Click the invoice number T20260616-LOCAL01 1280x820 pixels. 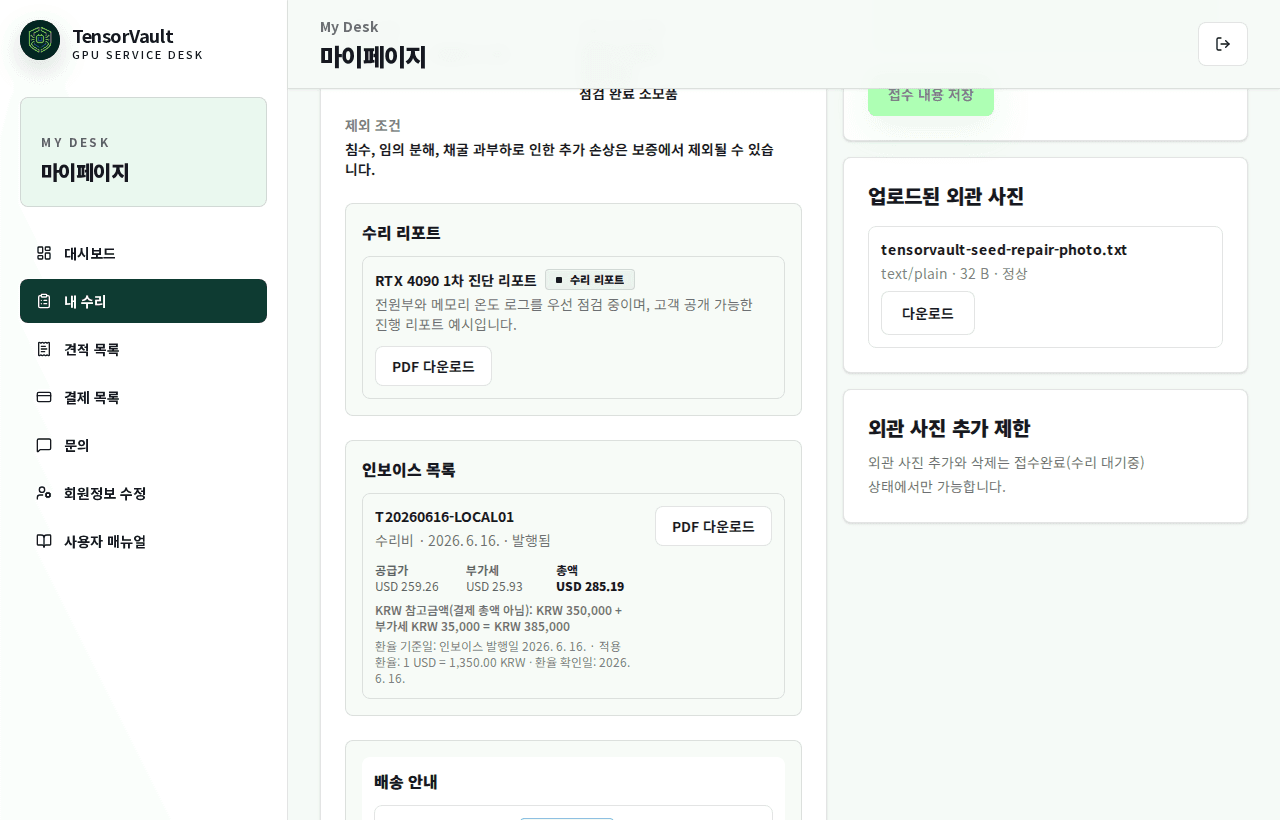[444, 517]
